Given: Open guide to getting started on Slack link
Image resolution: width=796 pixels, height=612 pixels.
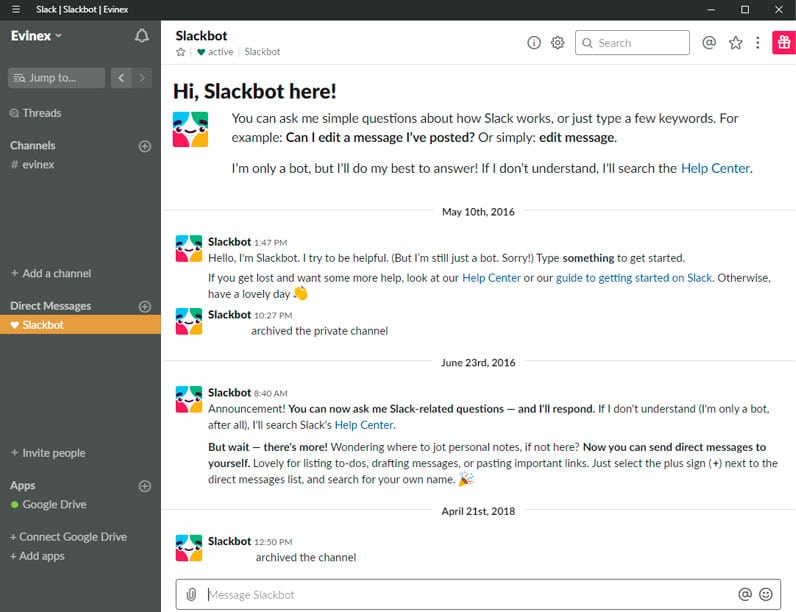Looking at the screenshot, I should pyautogui.click(x=634, y=278).
